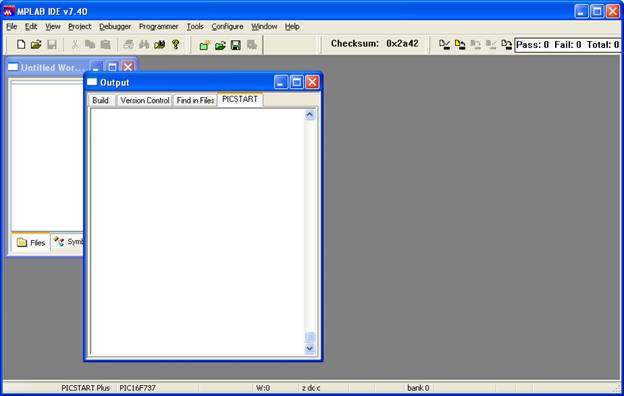
Task: Select the Symbols tab in workspace window
Action: pyautogui.click(x=68, y=242)
